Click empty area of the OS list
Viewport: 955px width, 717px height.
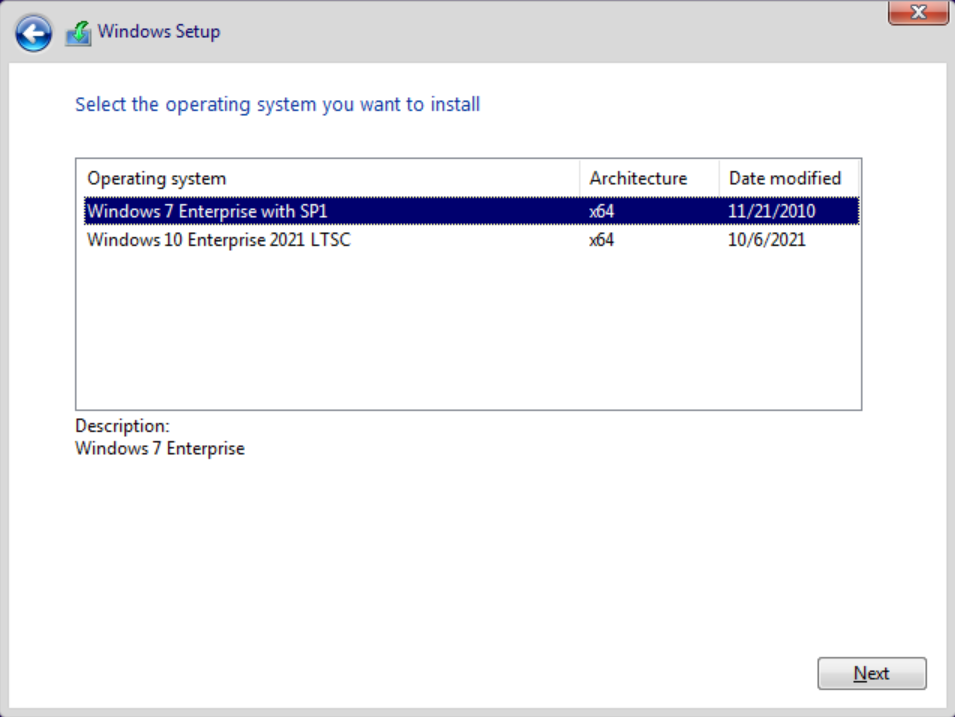[x=468, y=330]
